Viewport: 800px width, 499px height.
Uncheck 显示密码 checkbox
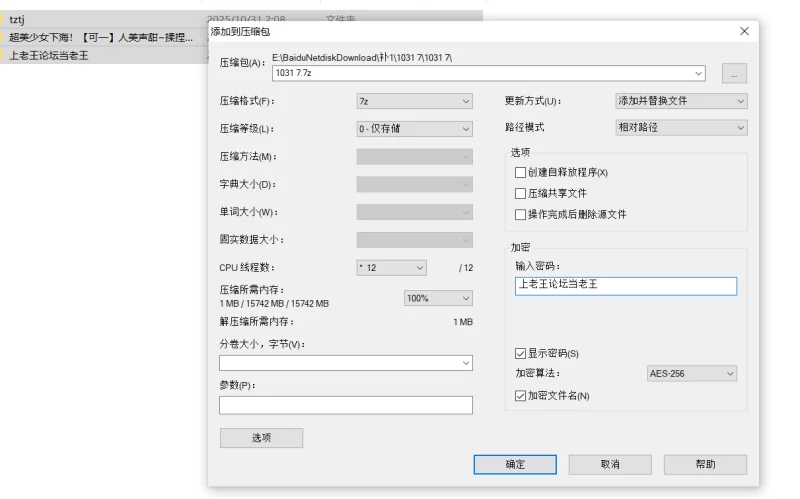[x=520, y=353]
